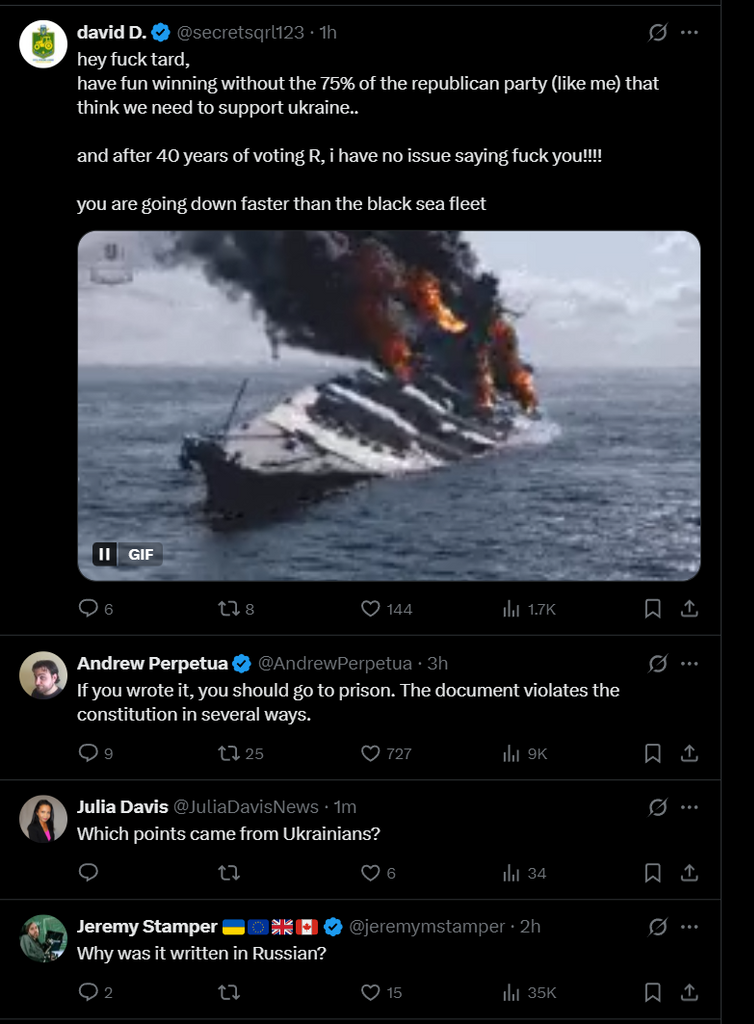This screenshot has height=1024, width=754.
Task: Reply to david D.'s post
Action: (x=89, y=608)
